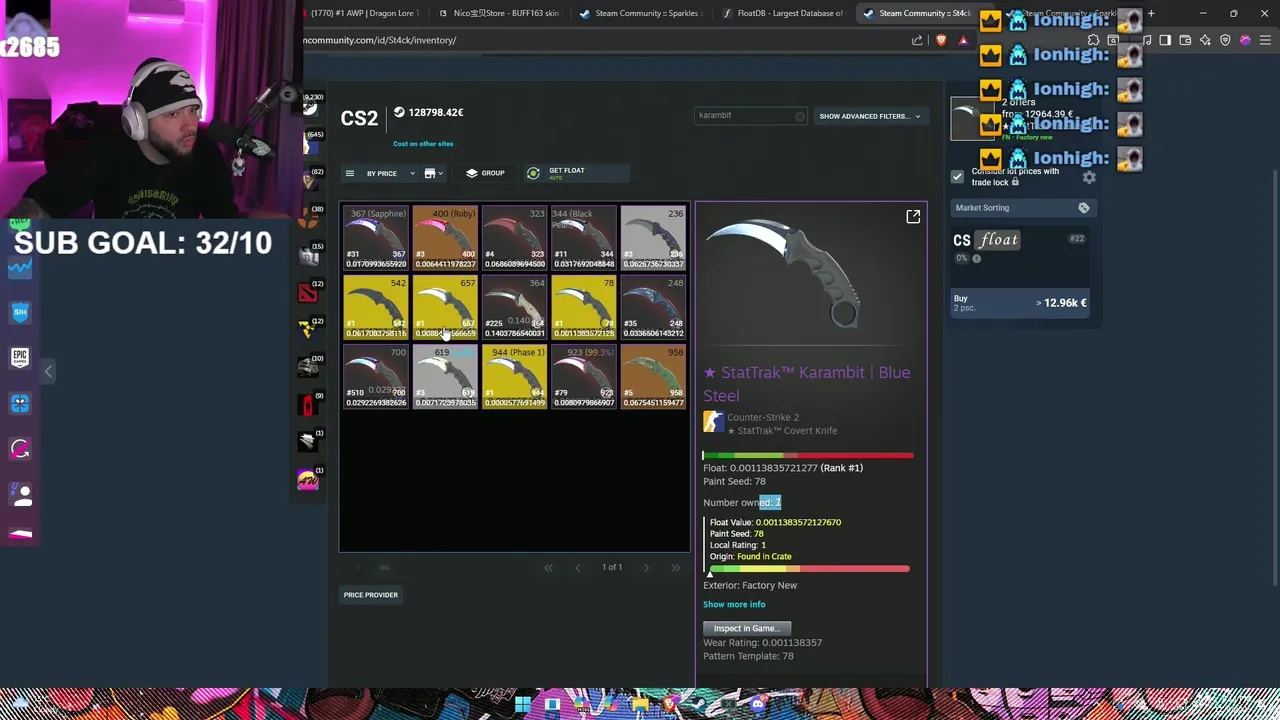Clear the karambit search text
Screen dimensions: 1280x720
[799, 116]
